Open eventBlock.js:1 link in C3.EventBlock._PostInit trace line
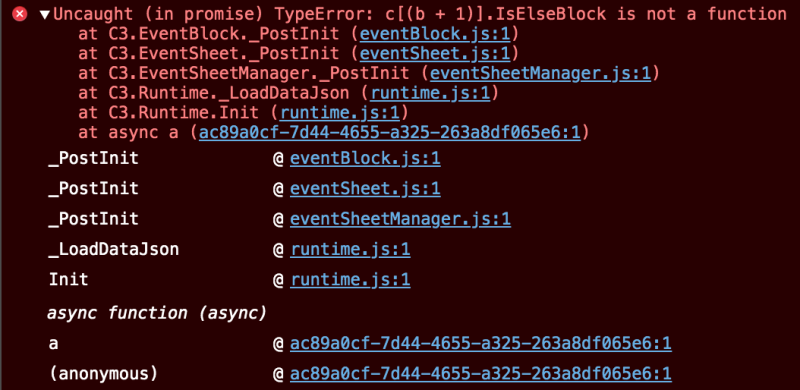 [x=435, y=34]
